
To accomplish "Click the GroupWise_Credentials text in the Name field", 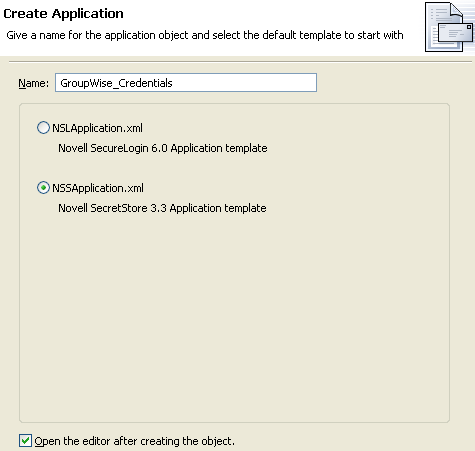I will (x=116, y=83).
